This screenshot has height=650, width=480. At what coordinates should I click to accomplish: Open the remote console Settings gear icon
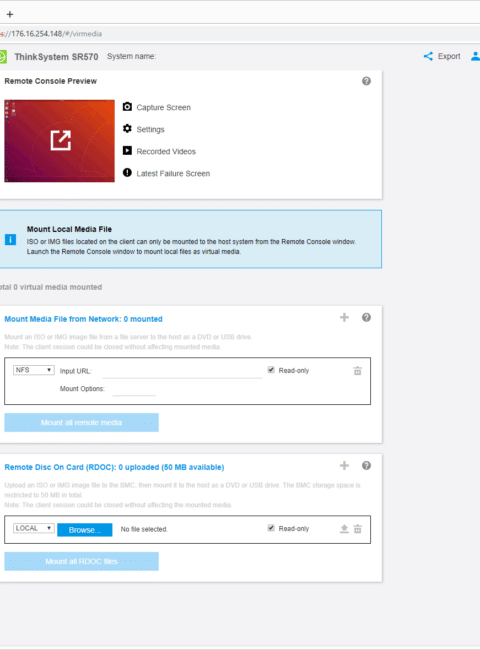click(x=127, y=129)
